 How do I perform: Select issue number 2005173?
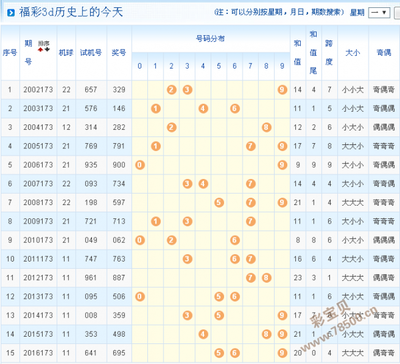38,146
